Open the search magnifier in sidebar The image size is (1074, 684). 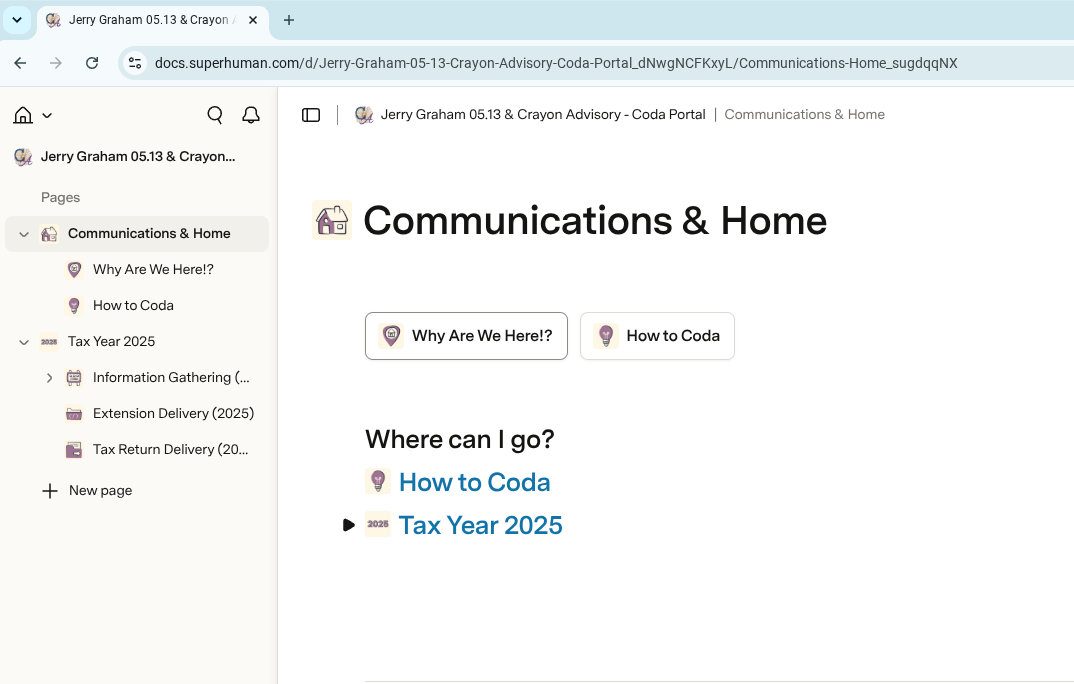coord(215,115)
